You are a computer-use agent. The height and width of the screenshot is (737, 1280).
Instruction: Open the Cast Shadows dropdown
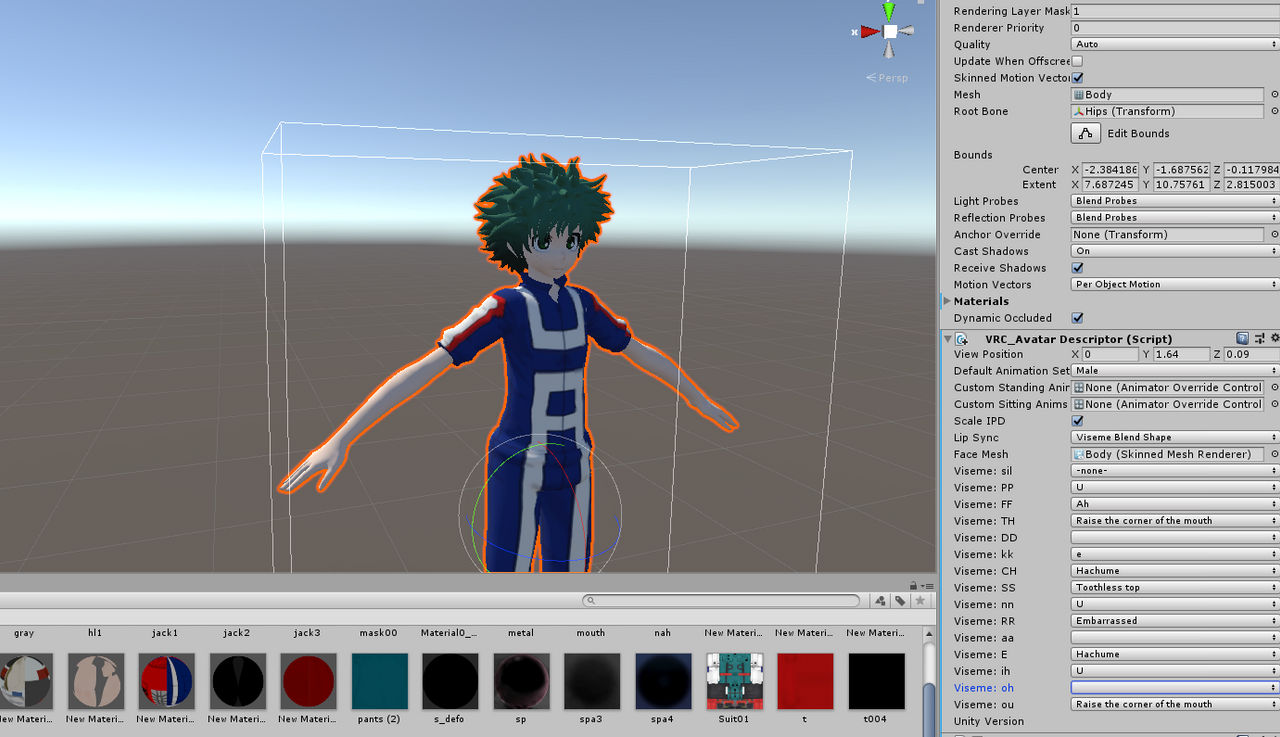[x=1175, y=251]
